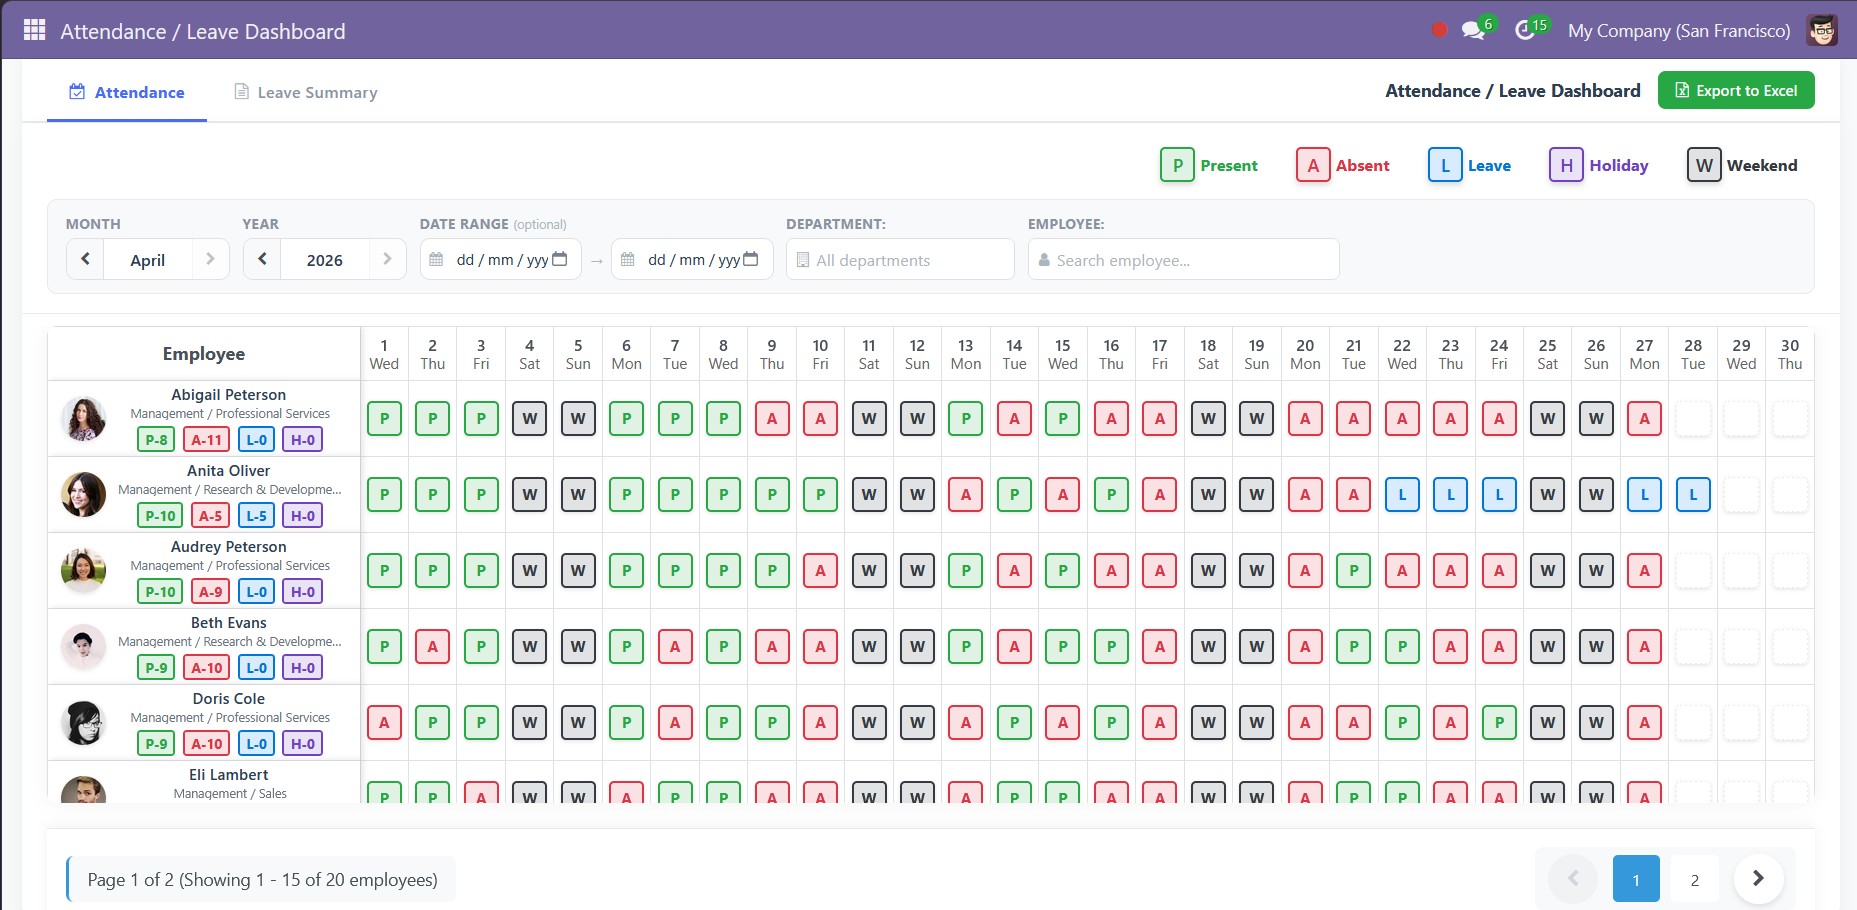Click Audrey Peterson's day 21 Present cell
This screenshot has width=1857, height=910.
click(x=1354, y=570)
